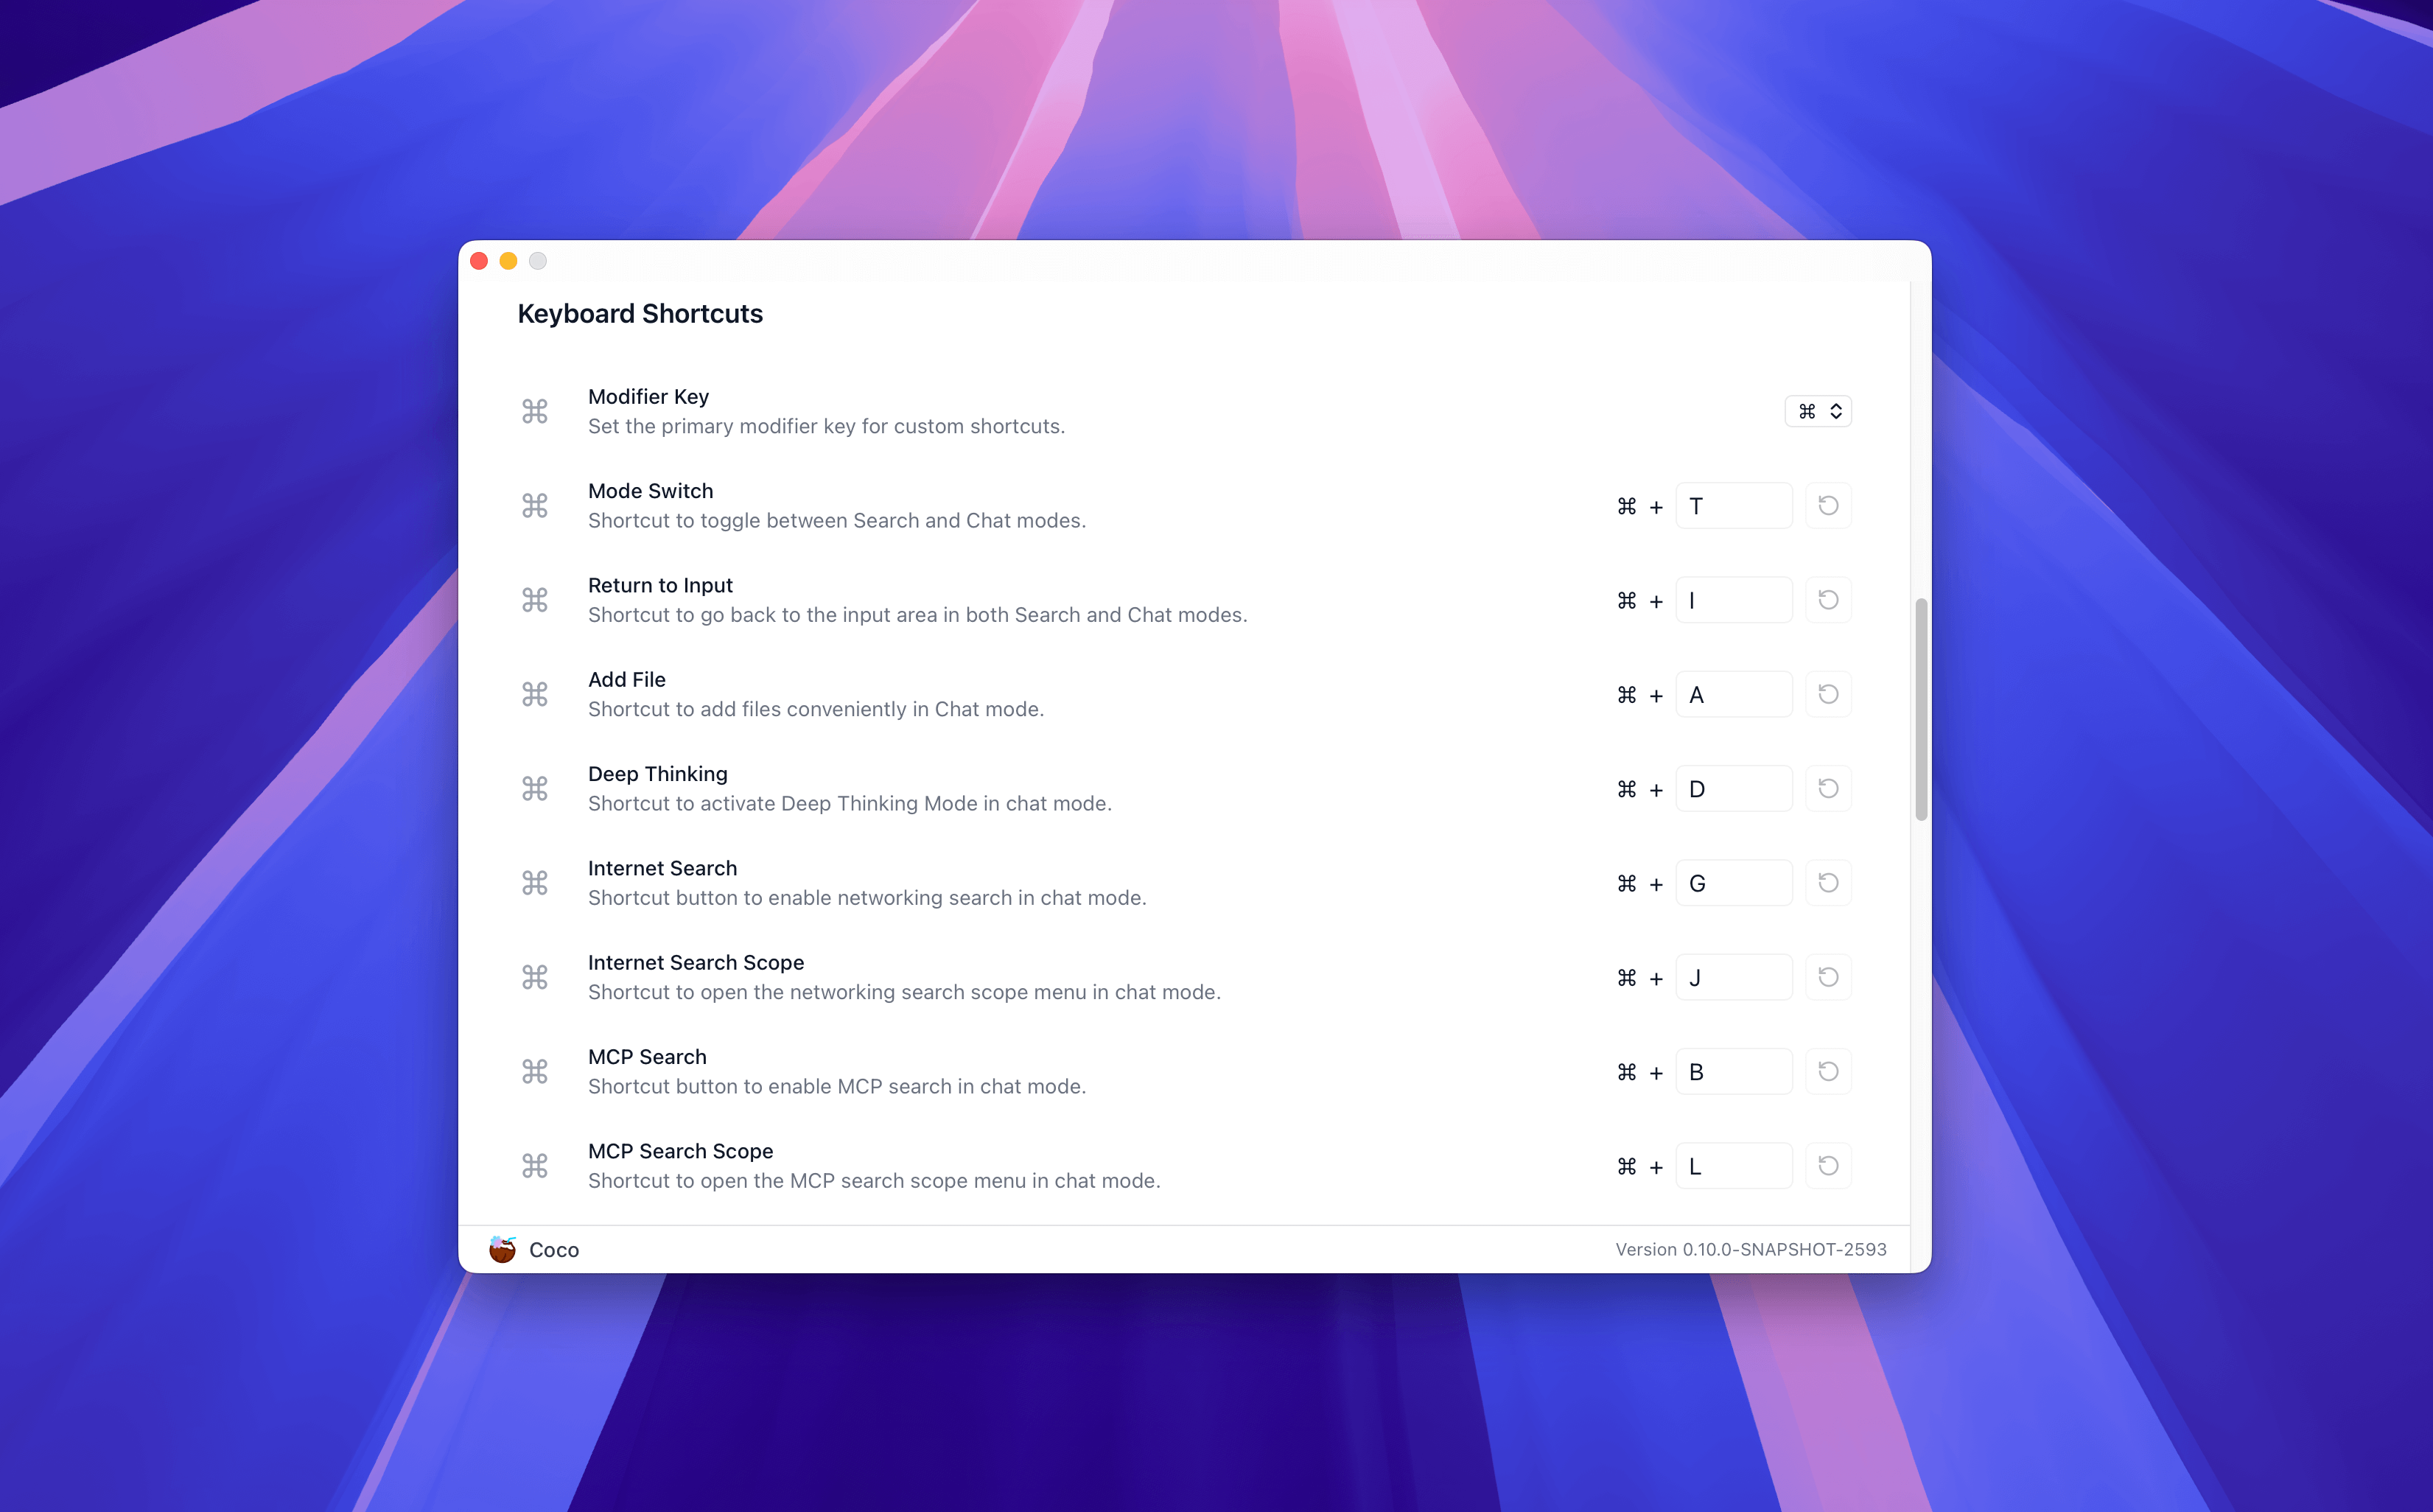Viewport: 2433px width, 1512px height.
Task: Click the MCP Search key field showing B
Action: tap(1734, 1072)
